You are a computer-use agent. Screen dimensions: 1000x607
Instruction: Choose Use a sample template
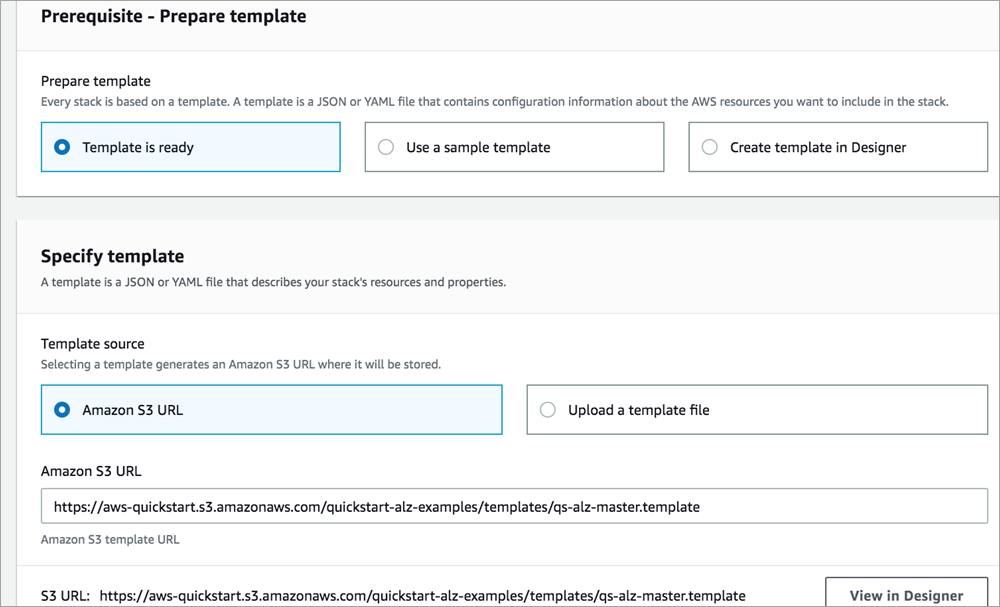click(514, 147)
